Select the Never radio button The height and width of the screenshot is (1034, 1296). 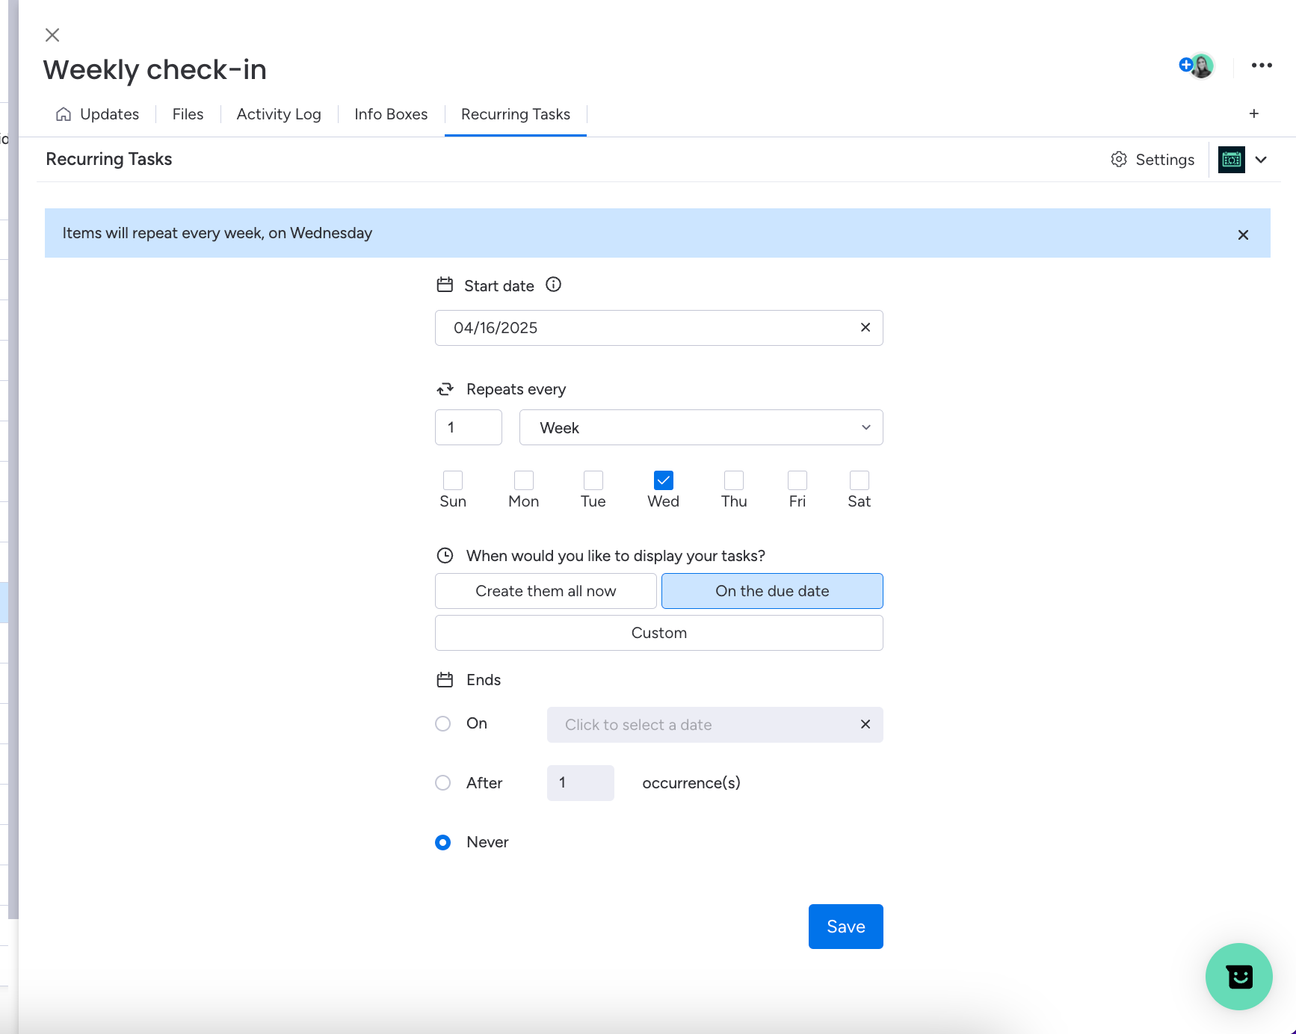[x=443, y=842]
